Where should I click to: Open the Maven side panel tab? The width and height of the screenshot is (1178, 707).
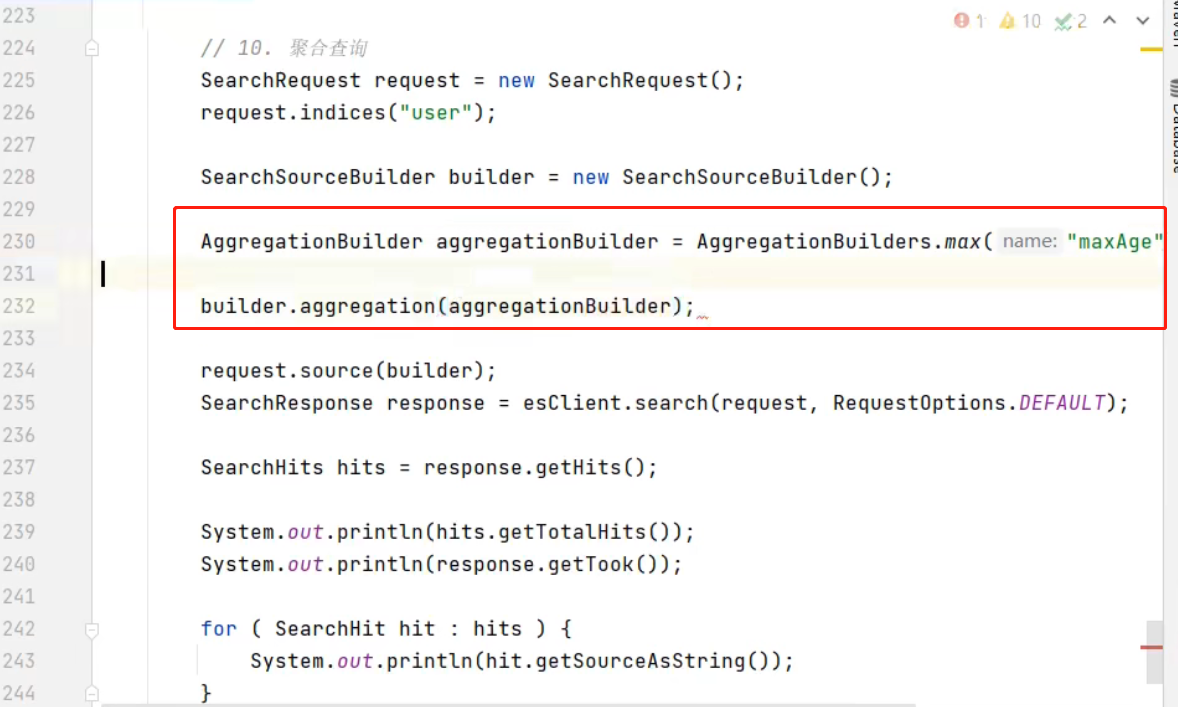[x=1173, y=23]
